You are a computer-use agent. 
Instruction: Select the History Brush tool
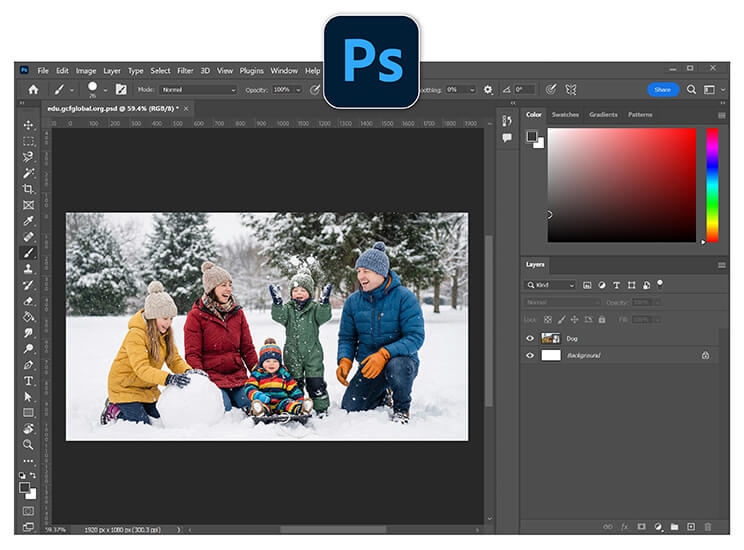pyautogui.click(x=28, y=285)
